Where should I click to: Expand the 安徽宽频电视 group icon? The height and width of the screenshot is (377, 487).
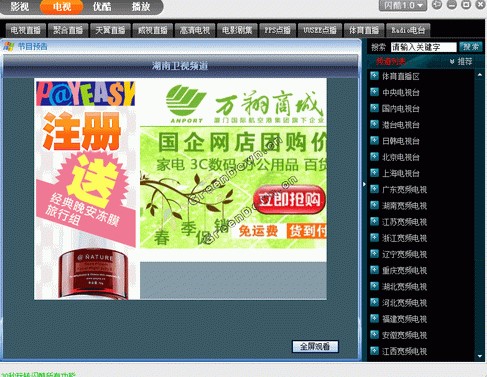pyautogui.click(x=374, y=334)
